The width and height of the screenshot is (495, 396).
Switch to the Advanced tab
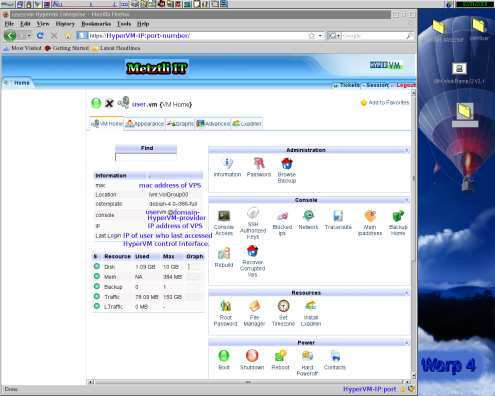(213, 124)
